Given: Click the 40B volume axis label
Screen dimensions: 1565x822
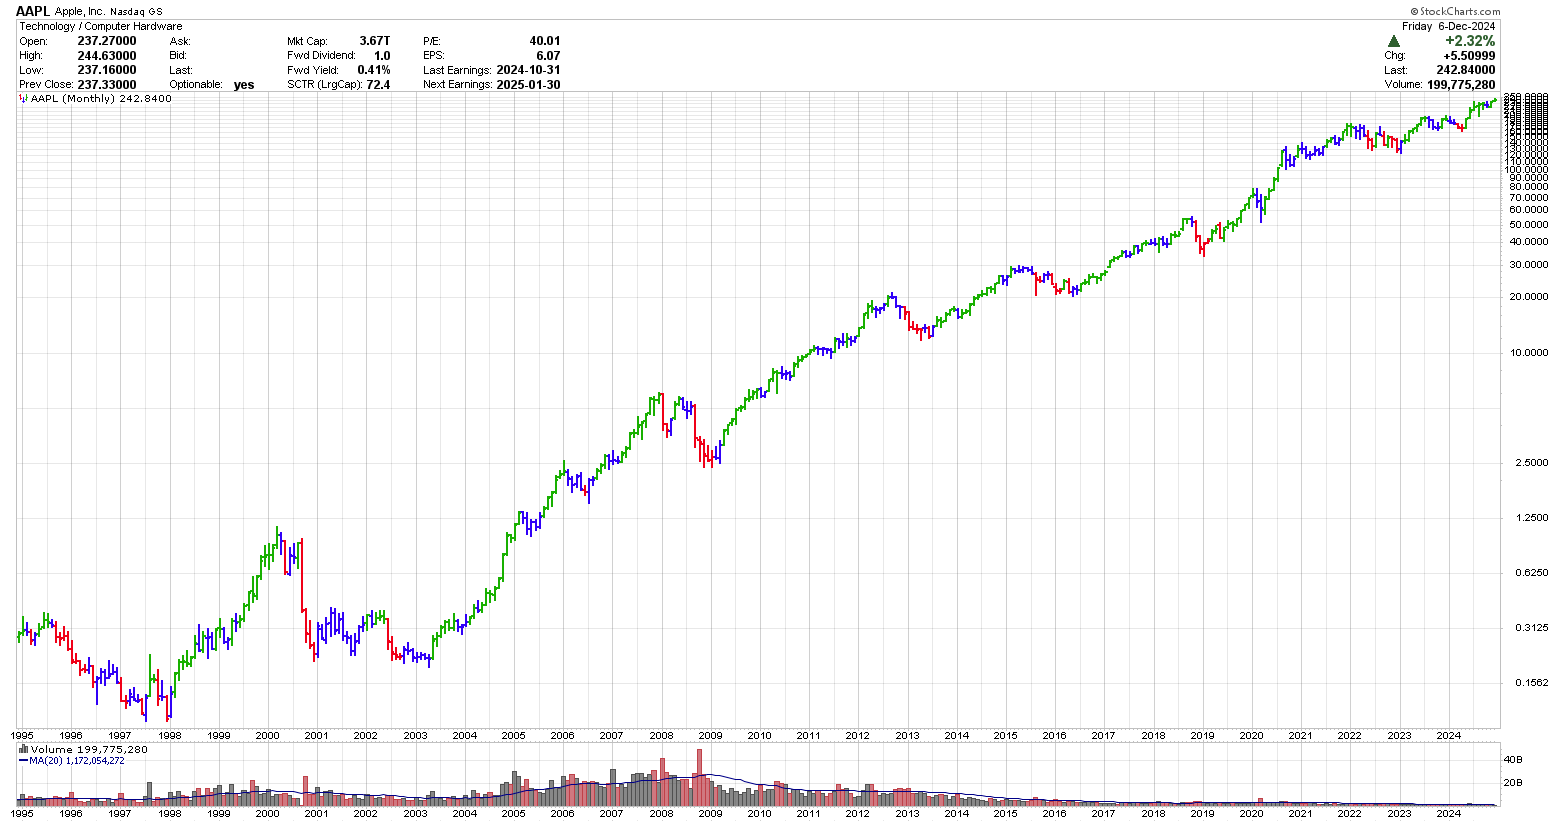Looking at the screenshot, I should pos(1513,759).
